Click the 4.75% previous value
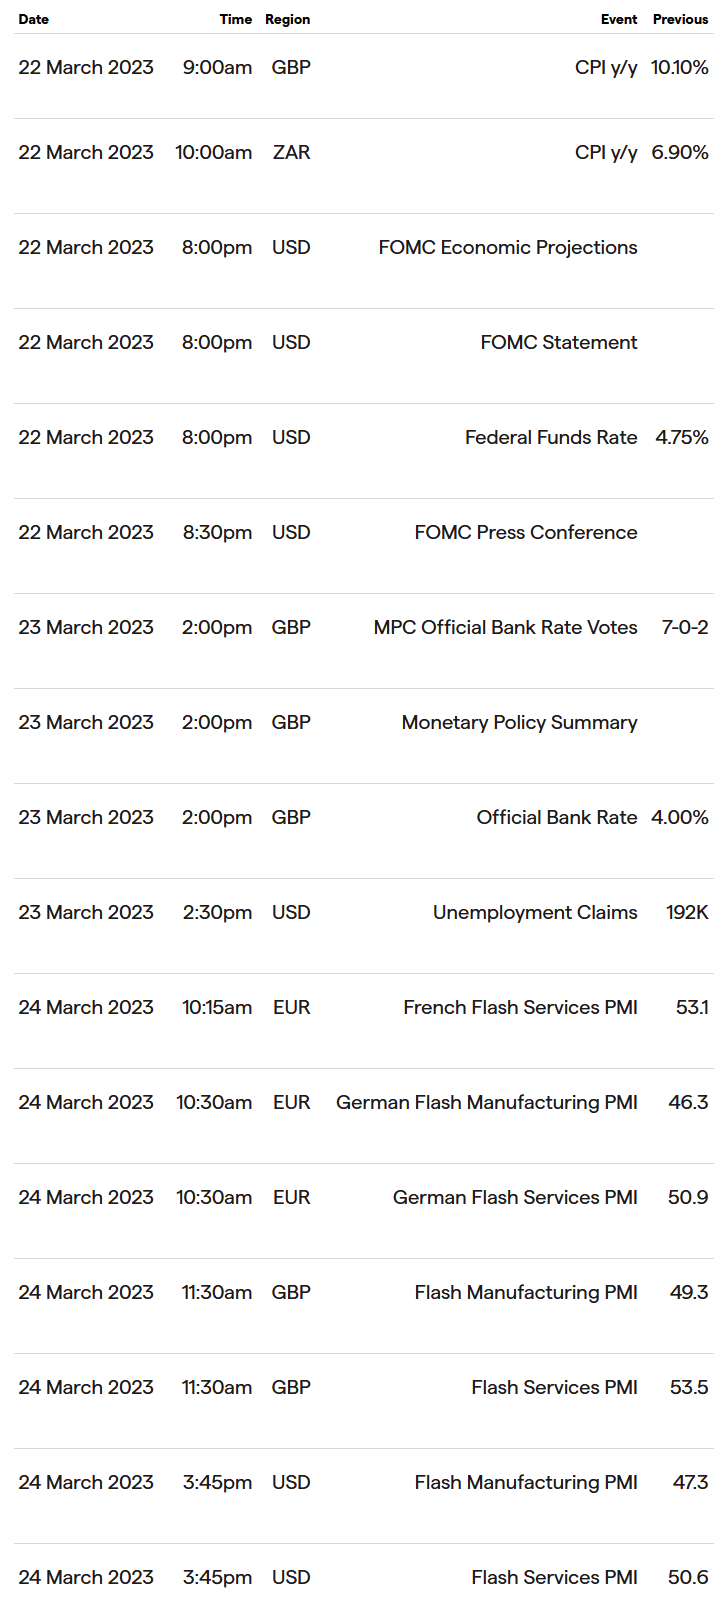This screenshot has height=1620, width=724. pyautogui.click(x=682, y=437)
